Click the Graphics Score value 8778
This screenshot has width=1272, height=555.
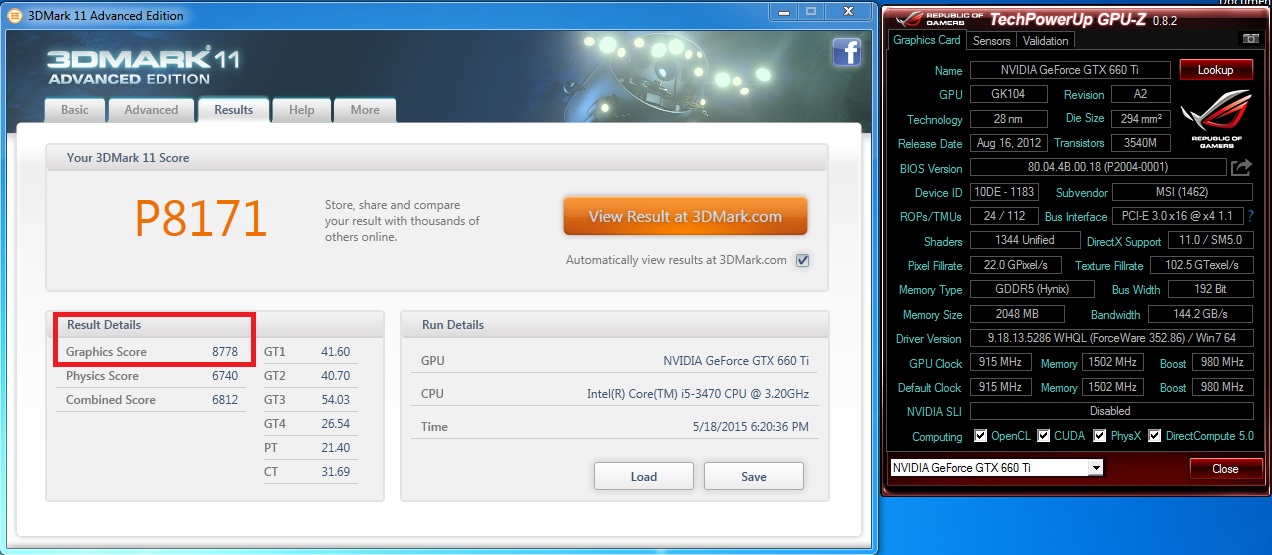click(x=224, y=352)
